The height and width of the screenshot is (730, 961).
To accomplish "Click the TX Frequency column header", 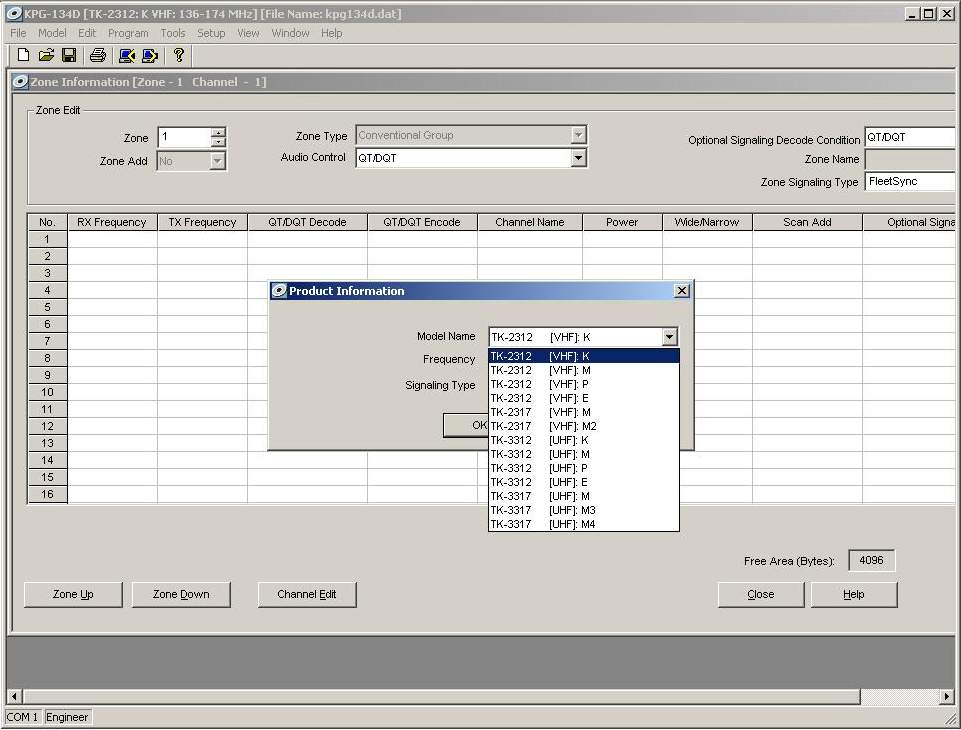I will pyautogui.click(x=202, y=222).
